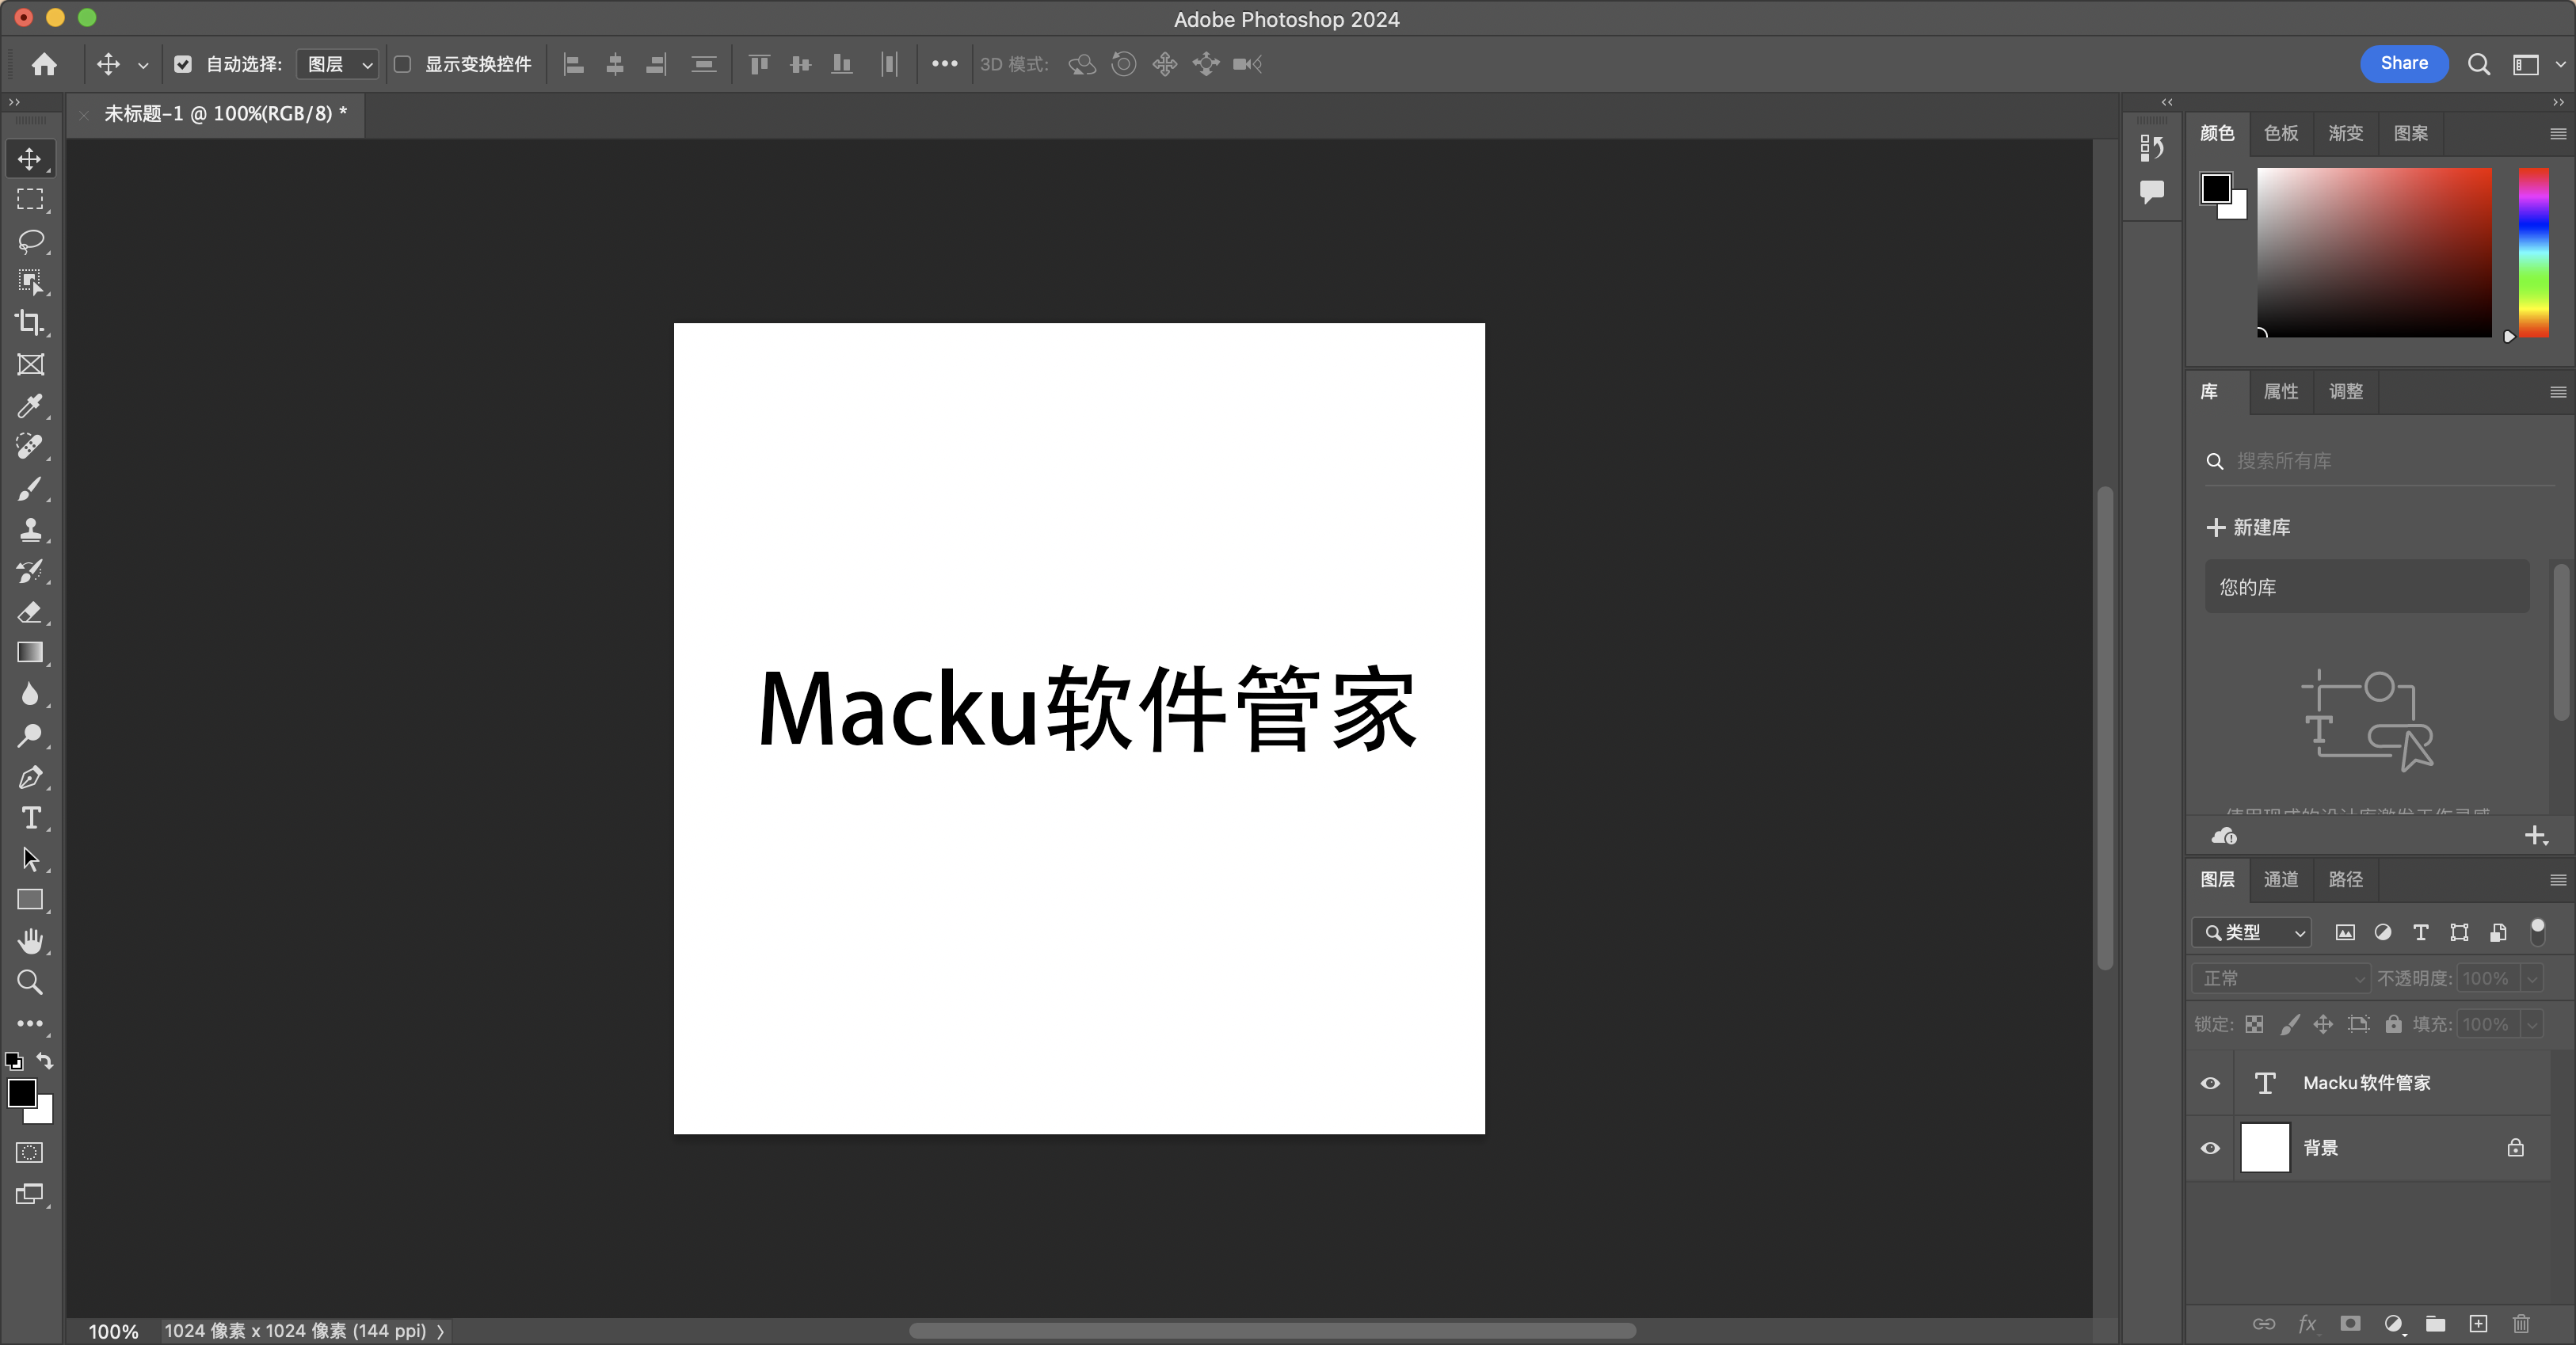Image resolution: width=2576 pixels, height=1345 pixels.
Task: Align top edges in options bar
Action: coord(759,64)
